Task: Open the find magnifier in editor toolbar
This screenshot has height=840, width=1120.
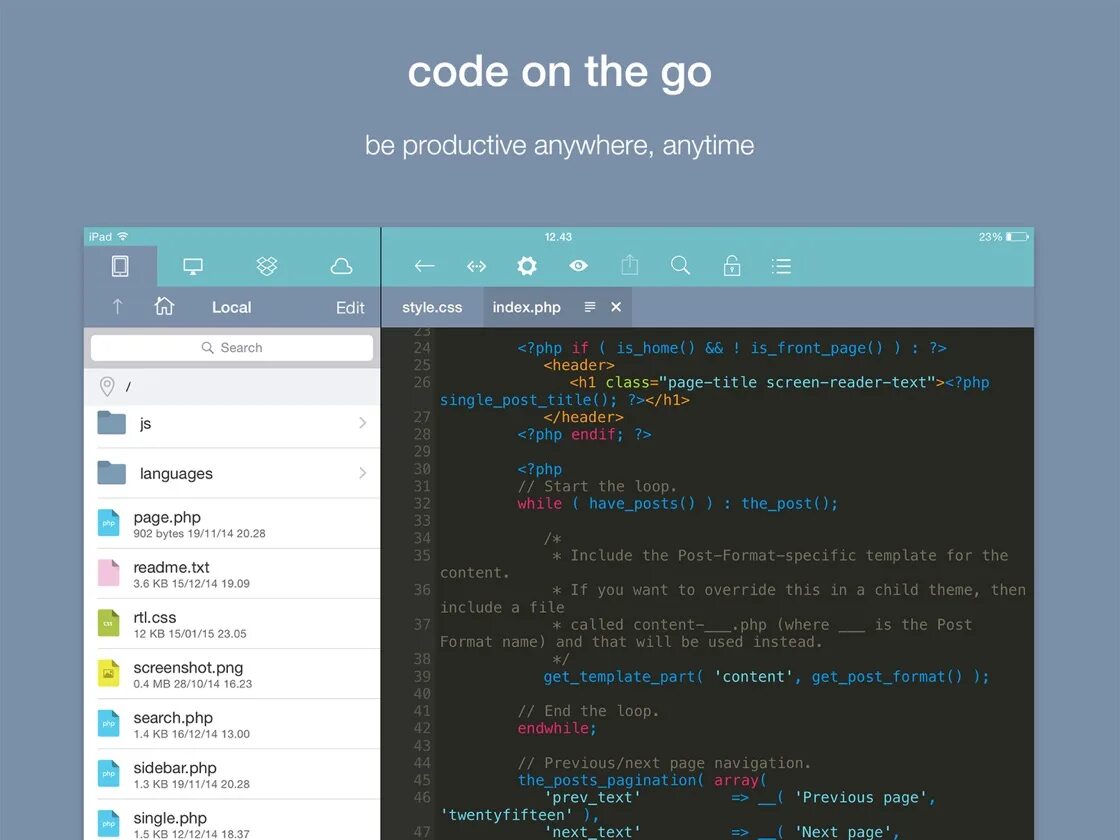Action: click(681, 266)
